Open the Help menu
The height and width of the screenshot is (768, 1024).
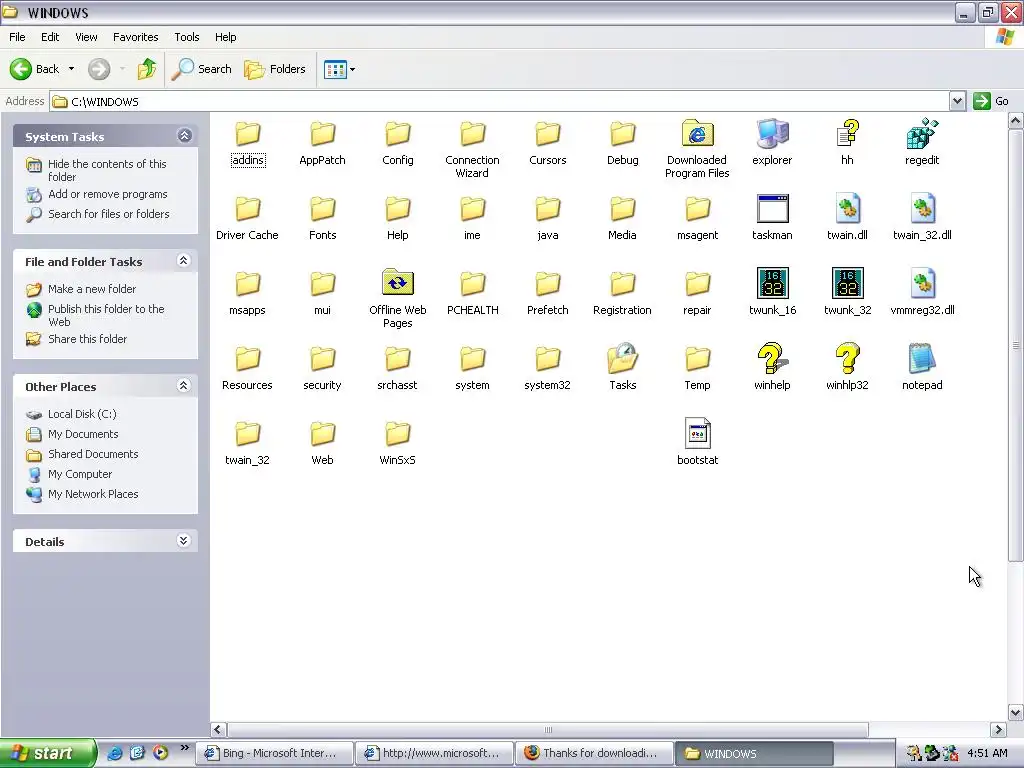225,37
